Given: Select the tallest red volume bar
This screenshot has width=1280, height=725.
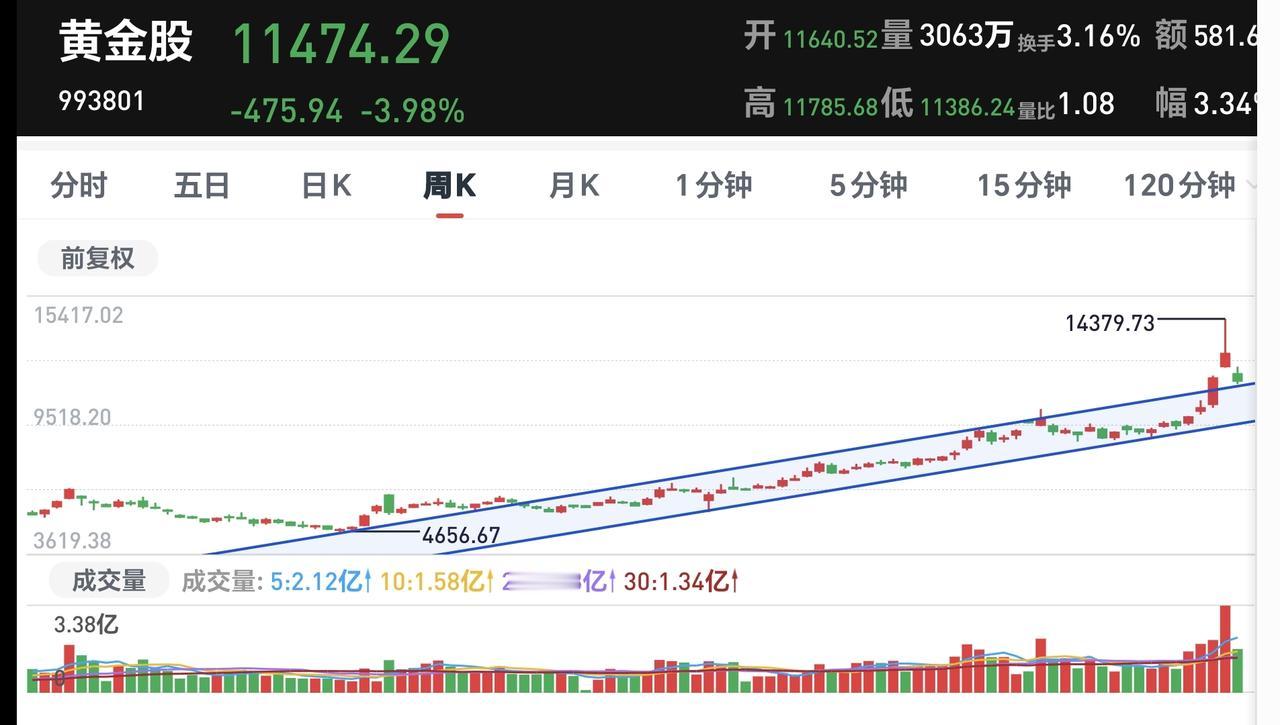Looking at the screenshot, I should pos(1225,649).
